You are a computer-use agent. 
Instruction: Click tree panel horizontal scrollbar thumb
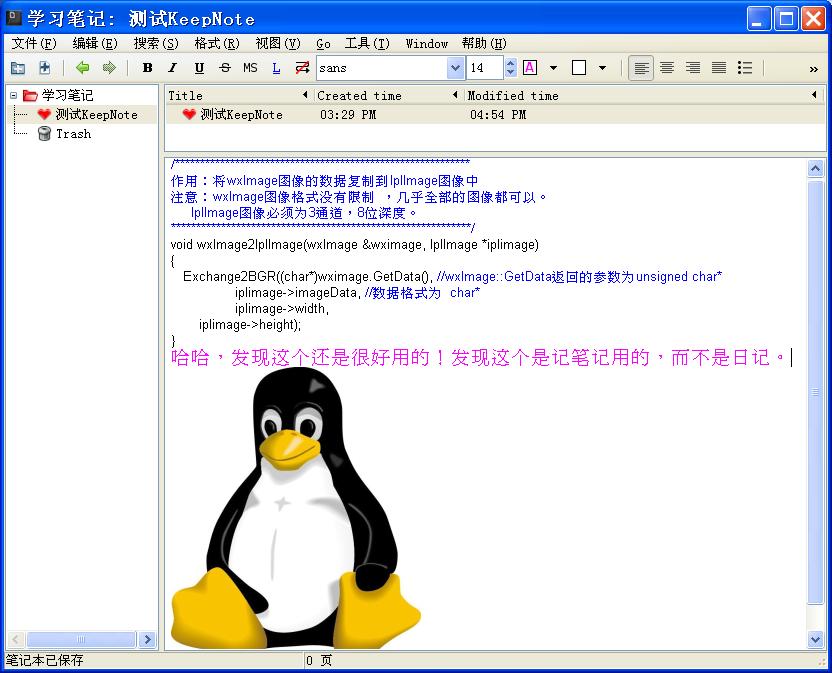81,640
